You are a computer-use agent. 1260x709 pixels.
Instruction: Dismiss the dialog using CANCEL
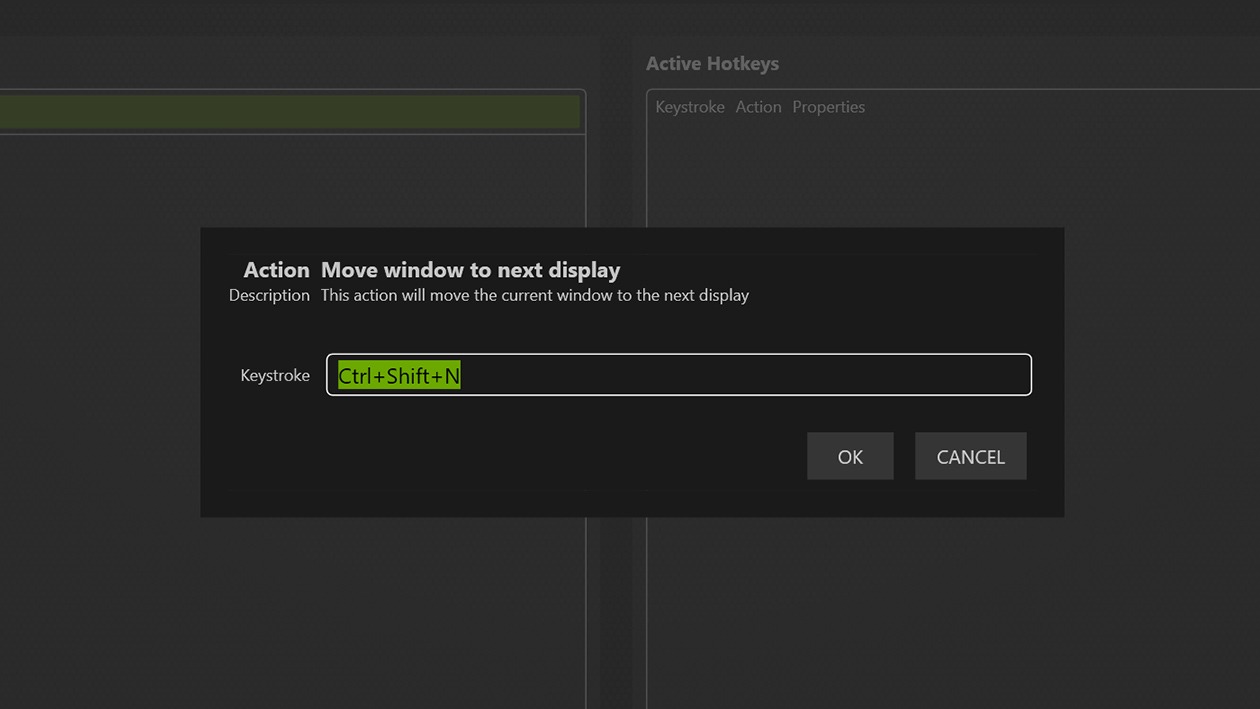pos(970,456)
